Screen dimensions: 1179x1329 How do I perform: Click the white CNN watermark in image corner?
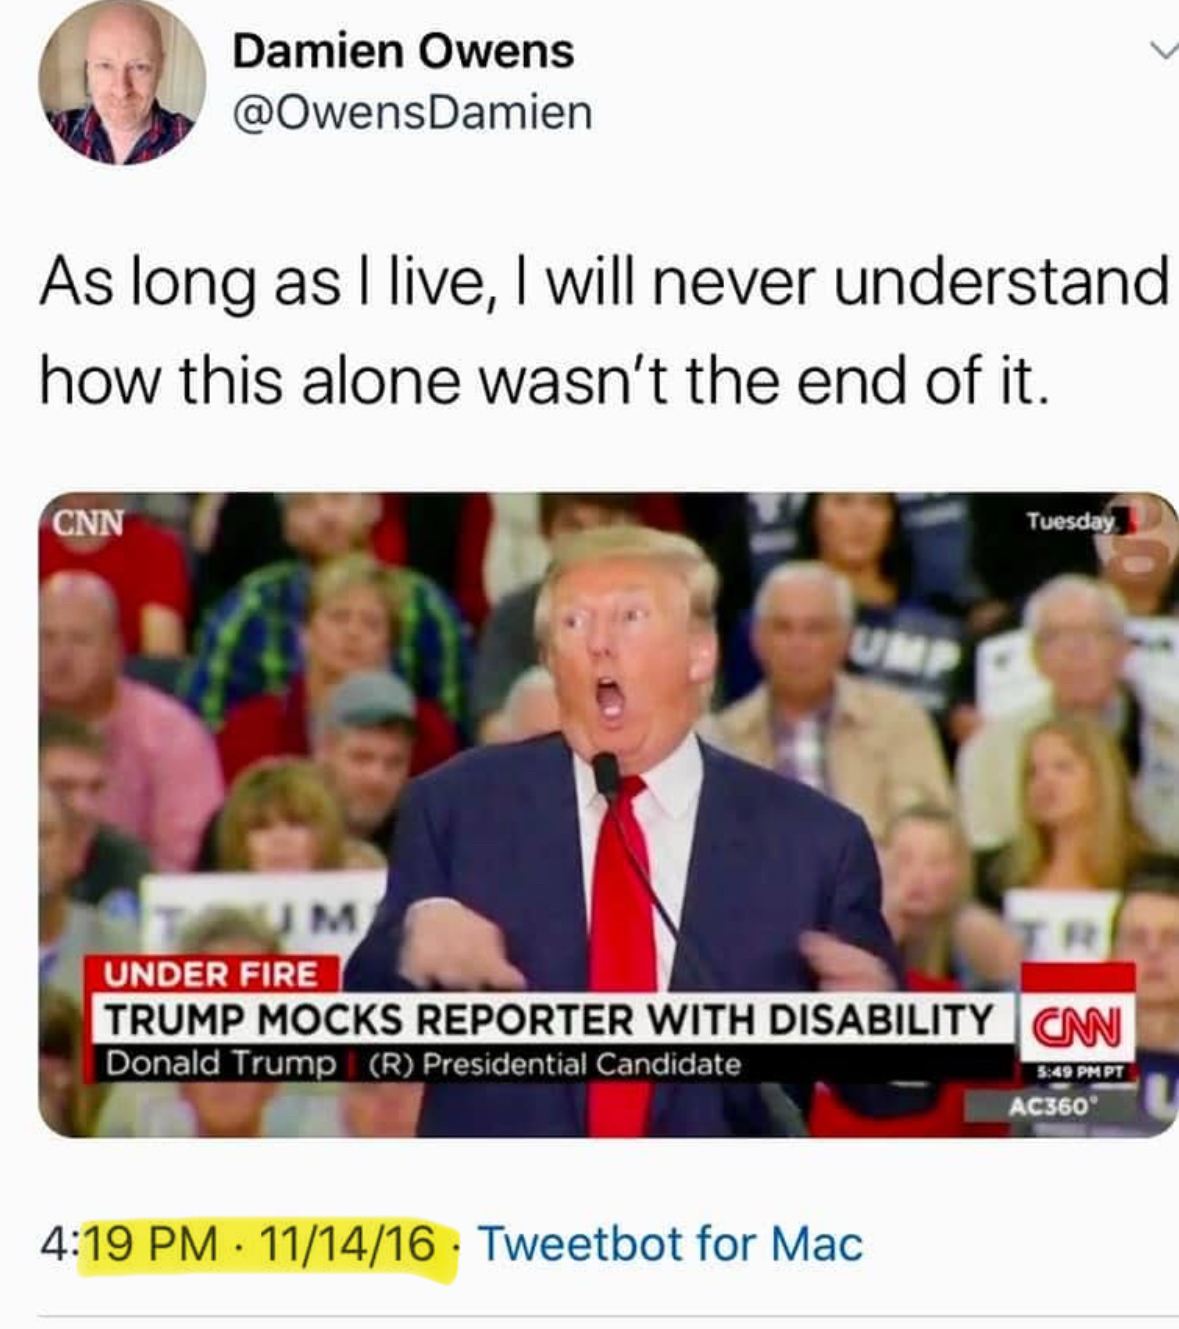coord(88,523)
